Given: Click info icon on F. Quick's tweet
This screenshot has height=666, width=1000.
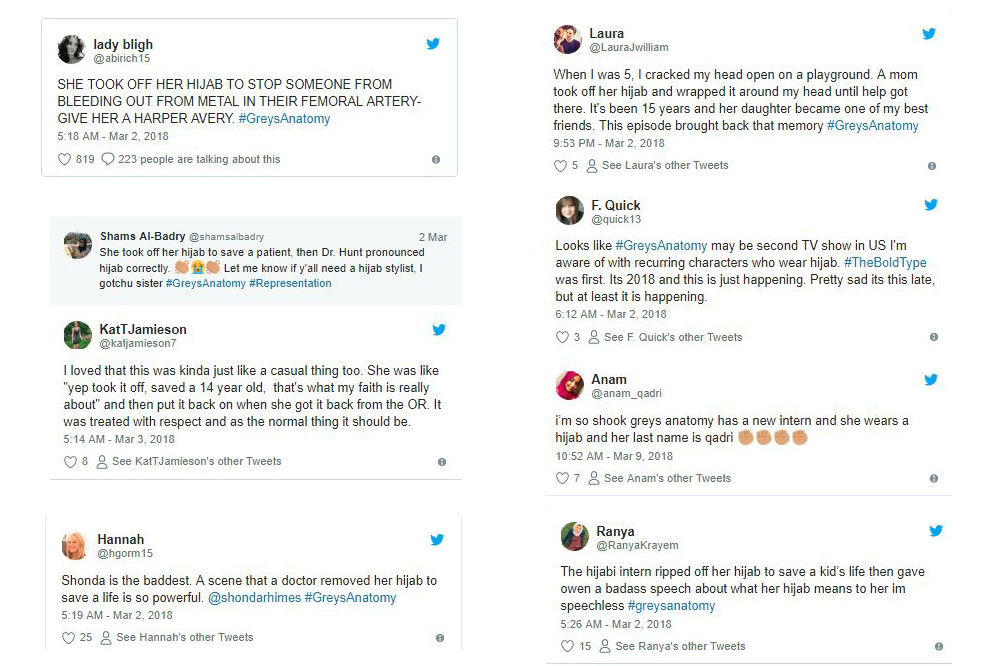Looking at the screenshot, I should 933,338.
